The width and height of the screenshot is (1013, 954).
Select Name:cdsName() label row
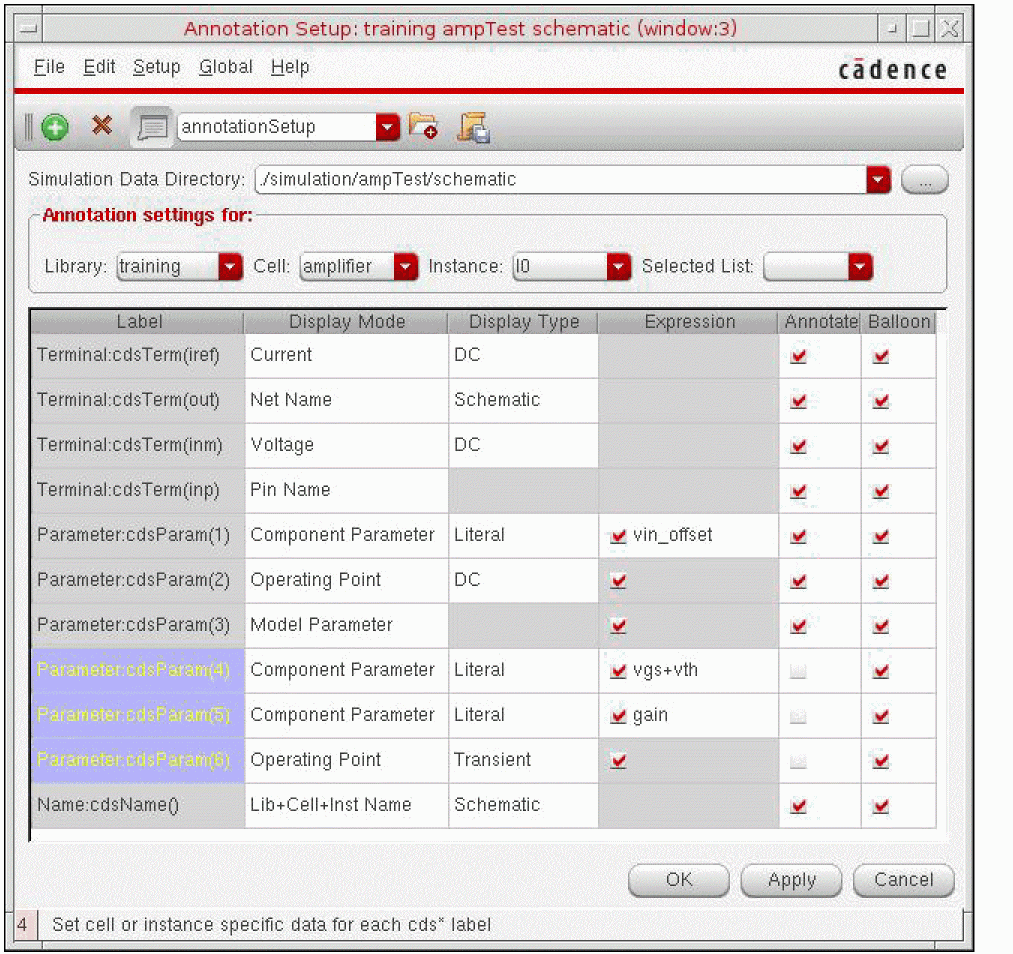(x=138, y=805)
